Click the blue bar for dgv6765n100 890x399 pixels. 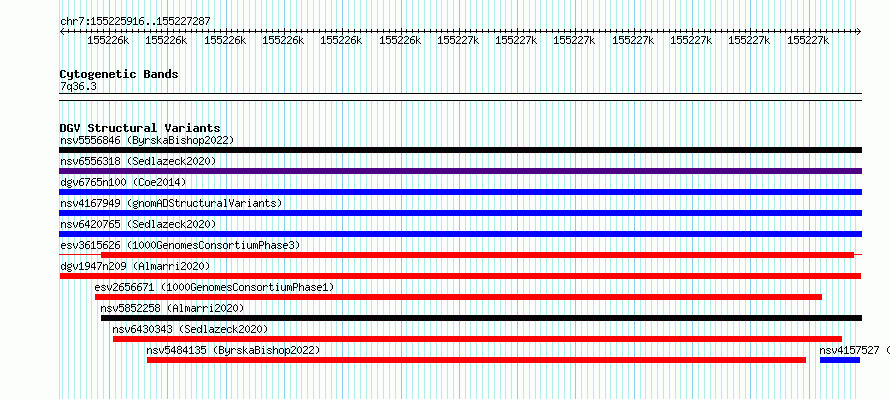tap(460, 192)
